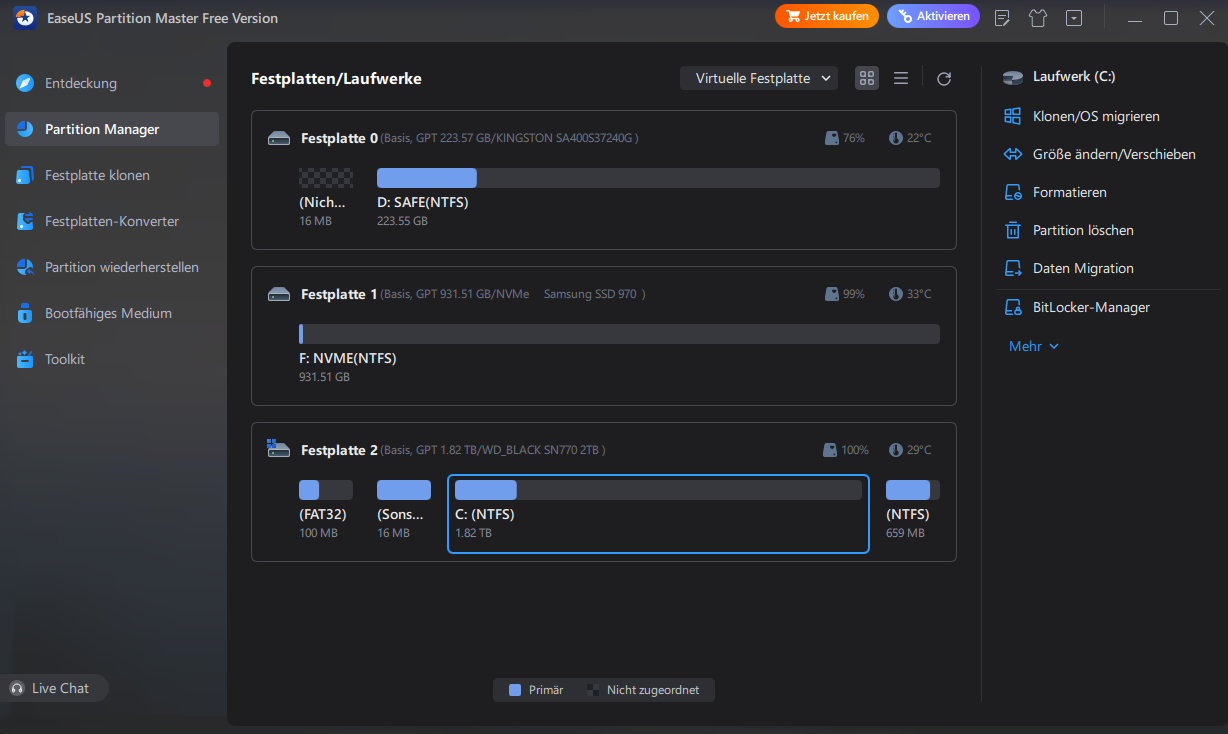
Task: Select the F: NVME(NTFS) partition bar
Action: pos(619,334)
